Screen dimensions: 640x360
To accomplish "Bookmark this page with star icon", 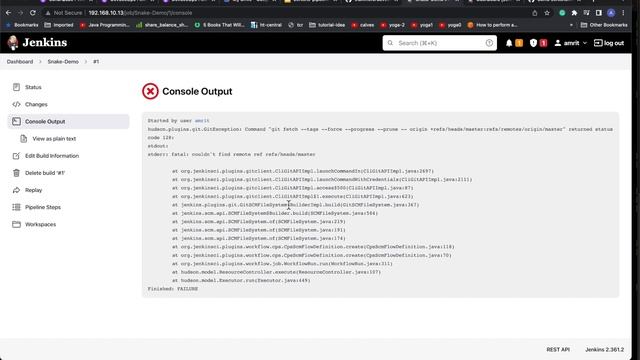I will (547, 13).
